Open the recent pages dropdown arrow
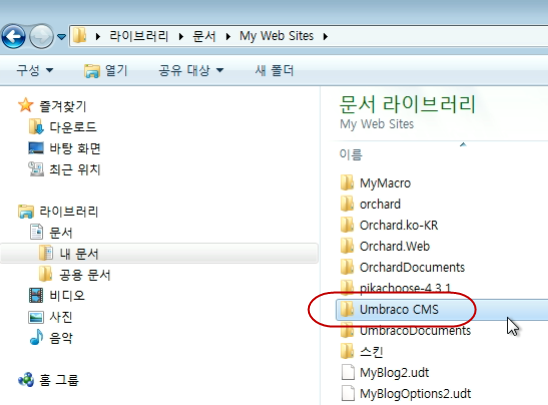This screenshot has width=548, height=405. tap(62, 36)
